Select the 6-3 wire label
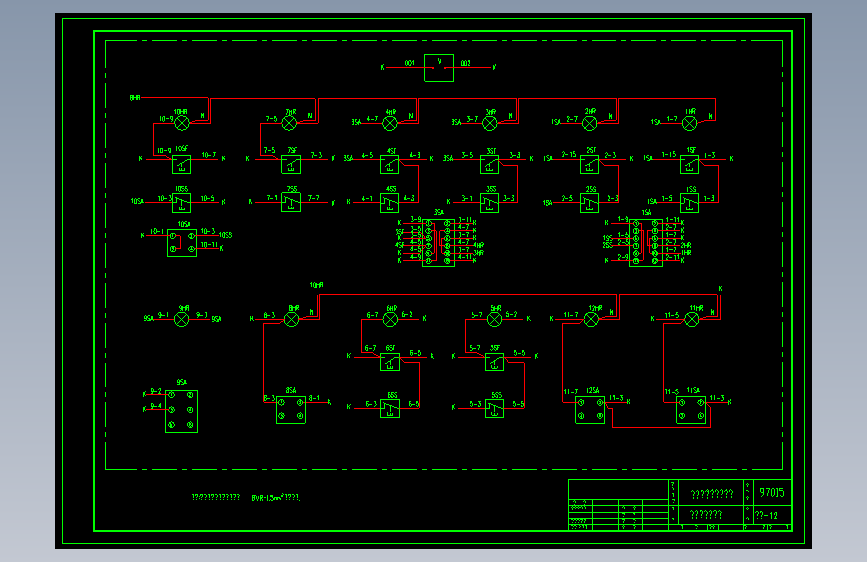The height and width of the screenshot is (562, 867). coord(371,404)
